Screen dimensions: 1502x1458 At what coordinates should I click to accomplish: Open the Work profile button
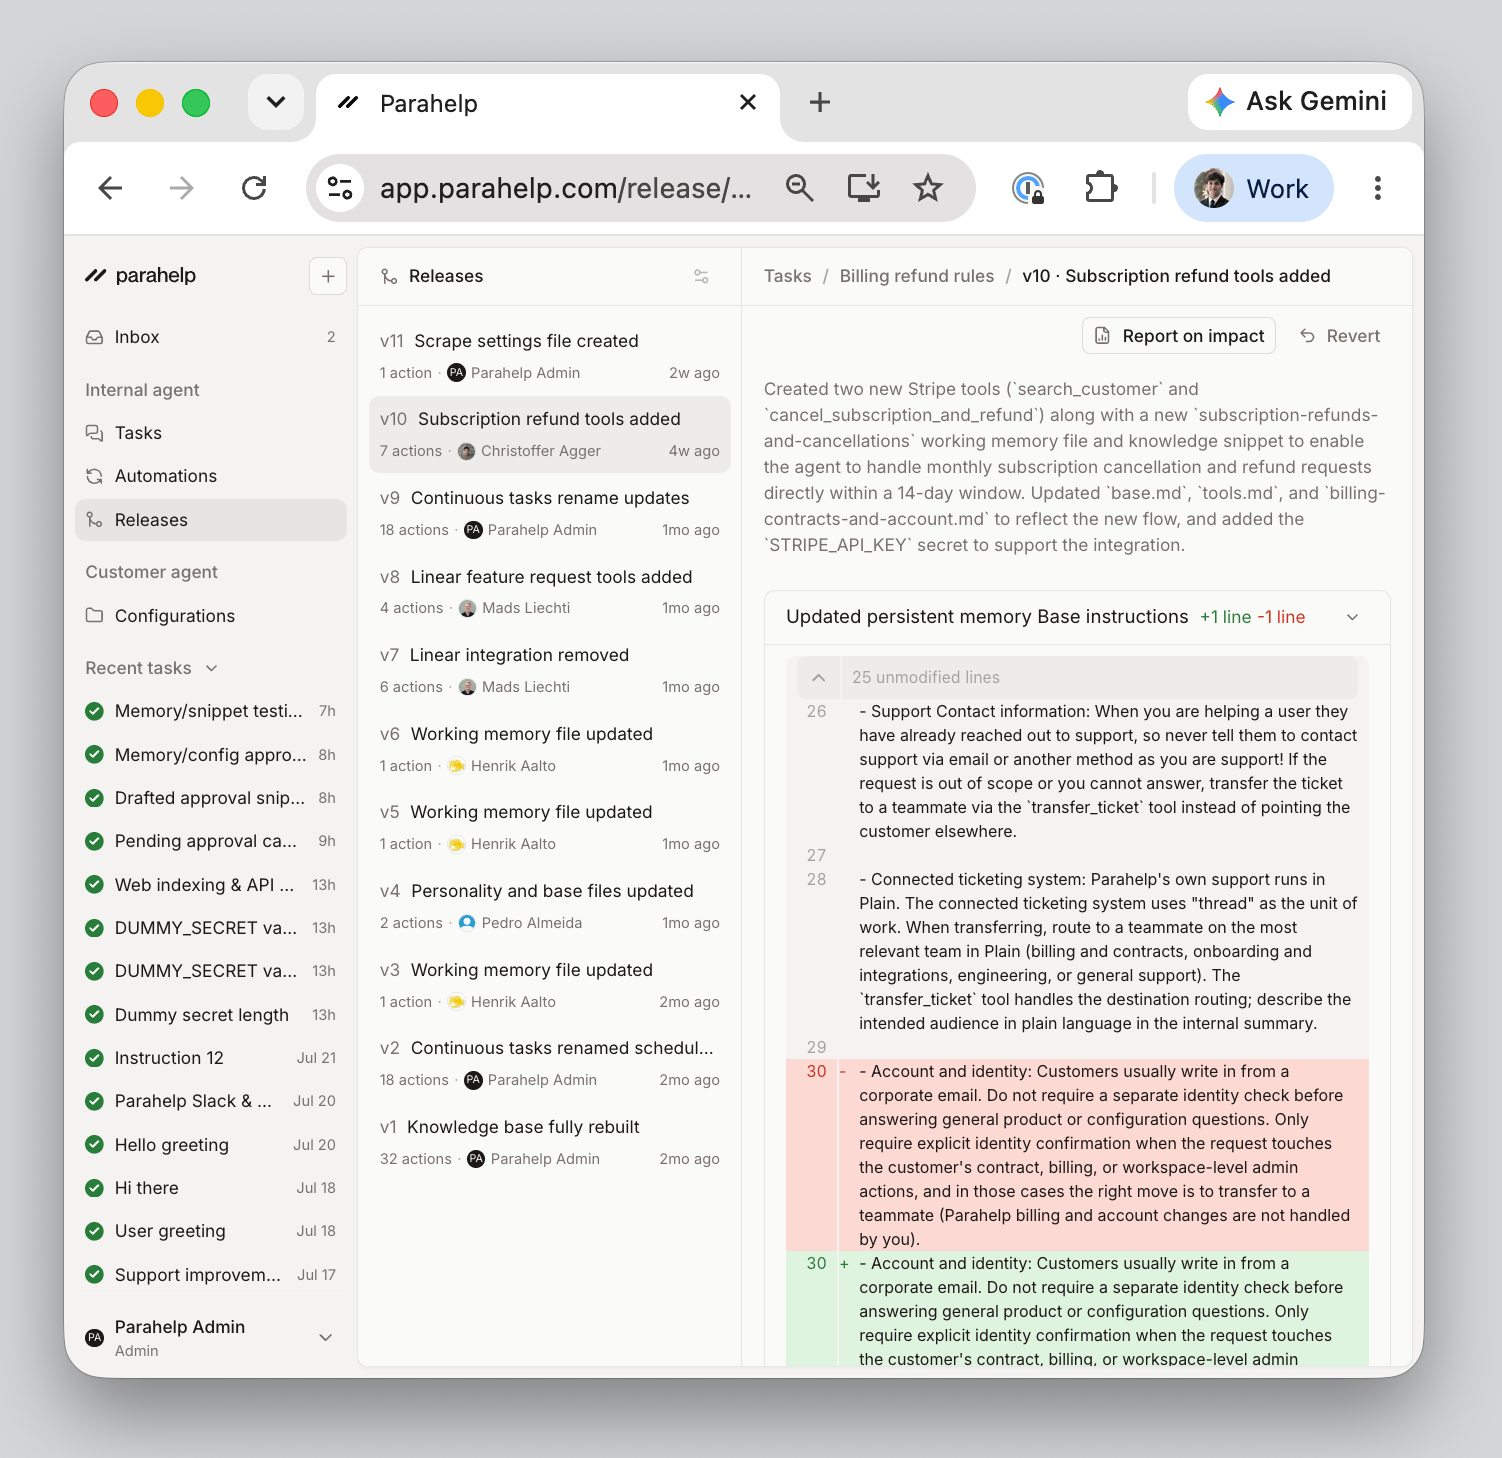pyautogui.click(x=1253, y=188)
